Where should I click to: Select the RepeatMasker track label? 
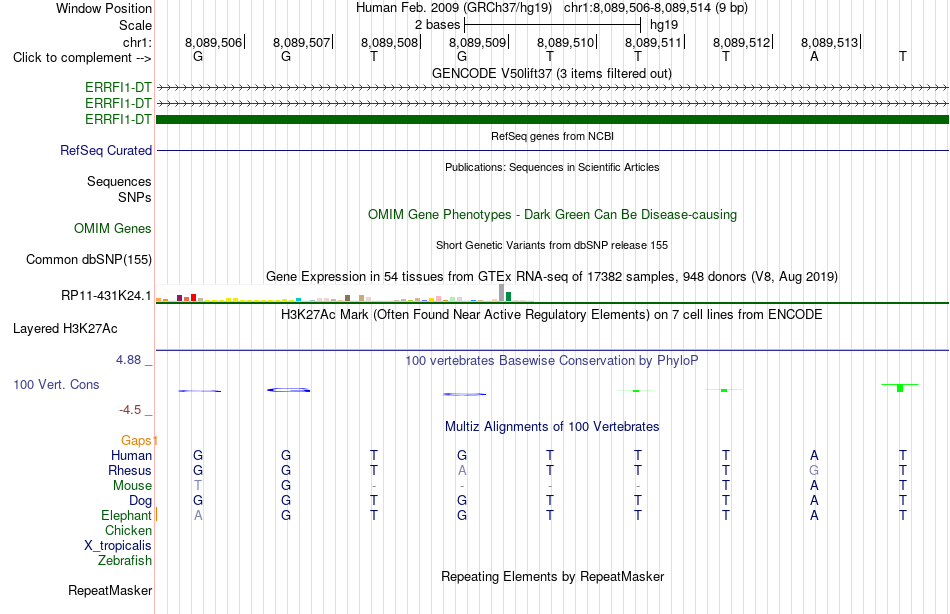click(x=110, y=590)
